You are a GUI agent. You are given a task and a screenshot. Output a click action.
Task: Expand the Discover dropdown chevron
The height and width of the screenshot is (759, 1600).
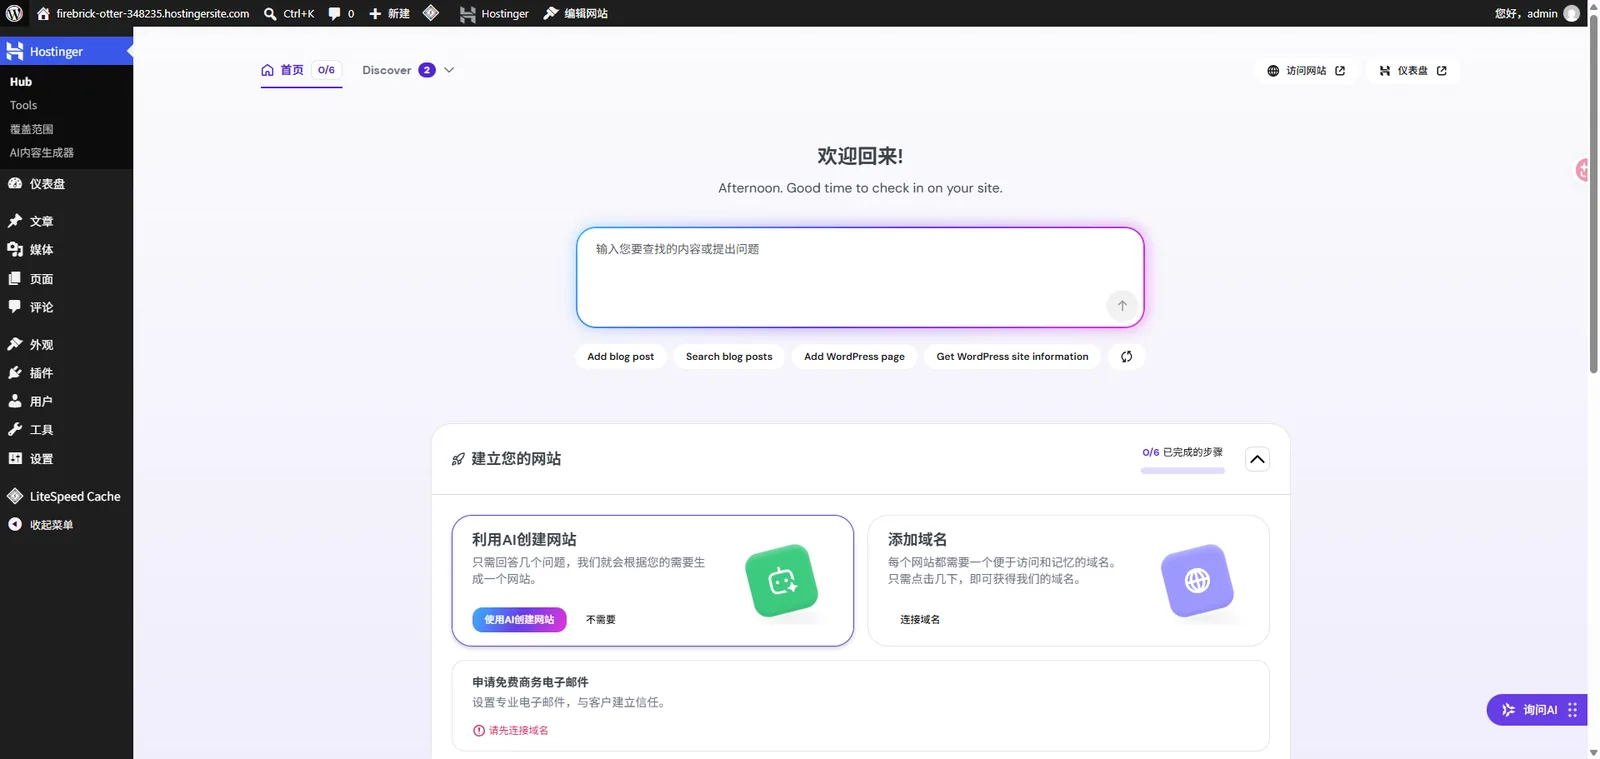click(449, 70)
